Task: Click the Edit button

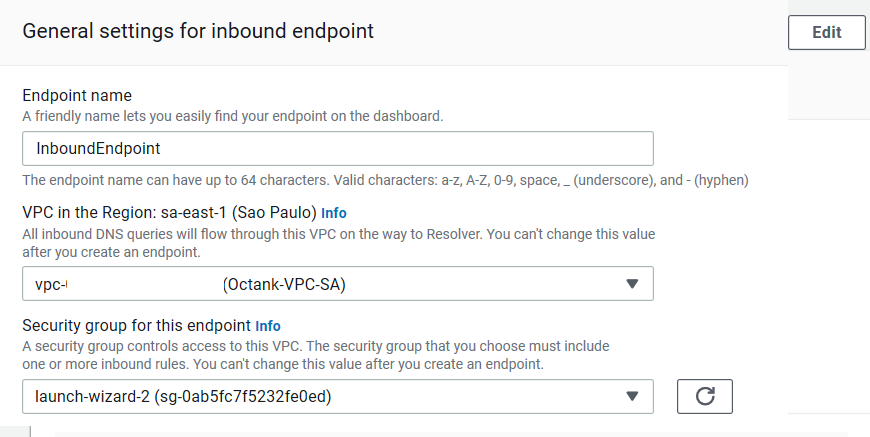Action: click(826, 32)
